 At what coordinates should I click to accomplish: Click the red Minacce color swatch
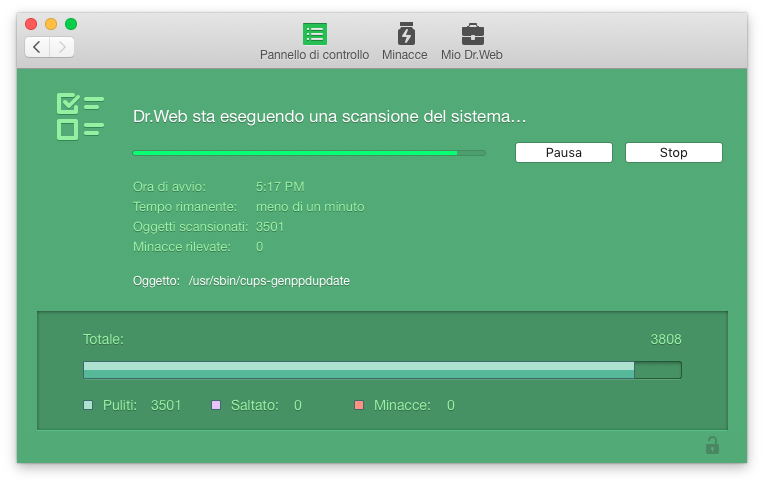(x=359, y=405)
